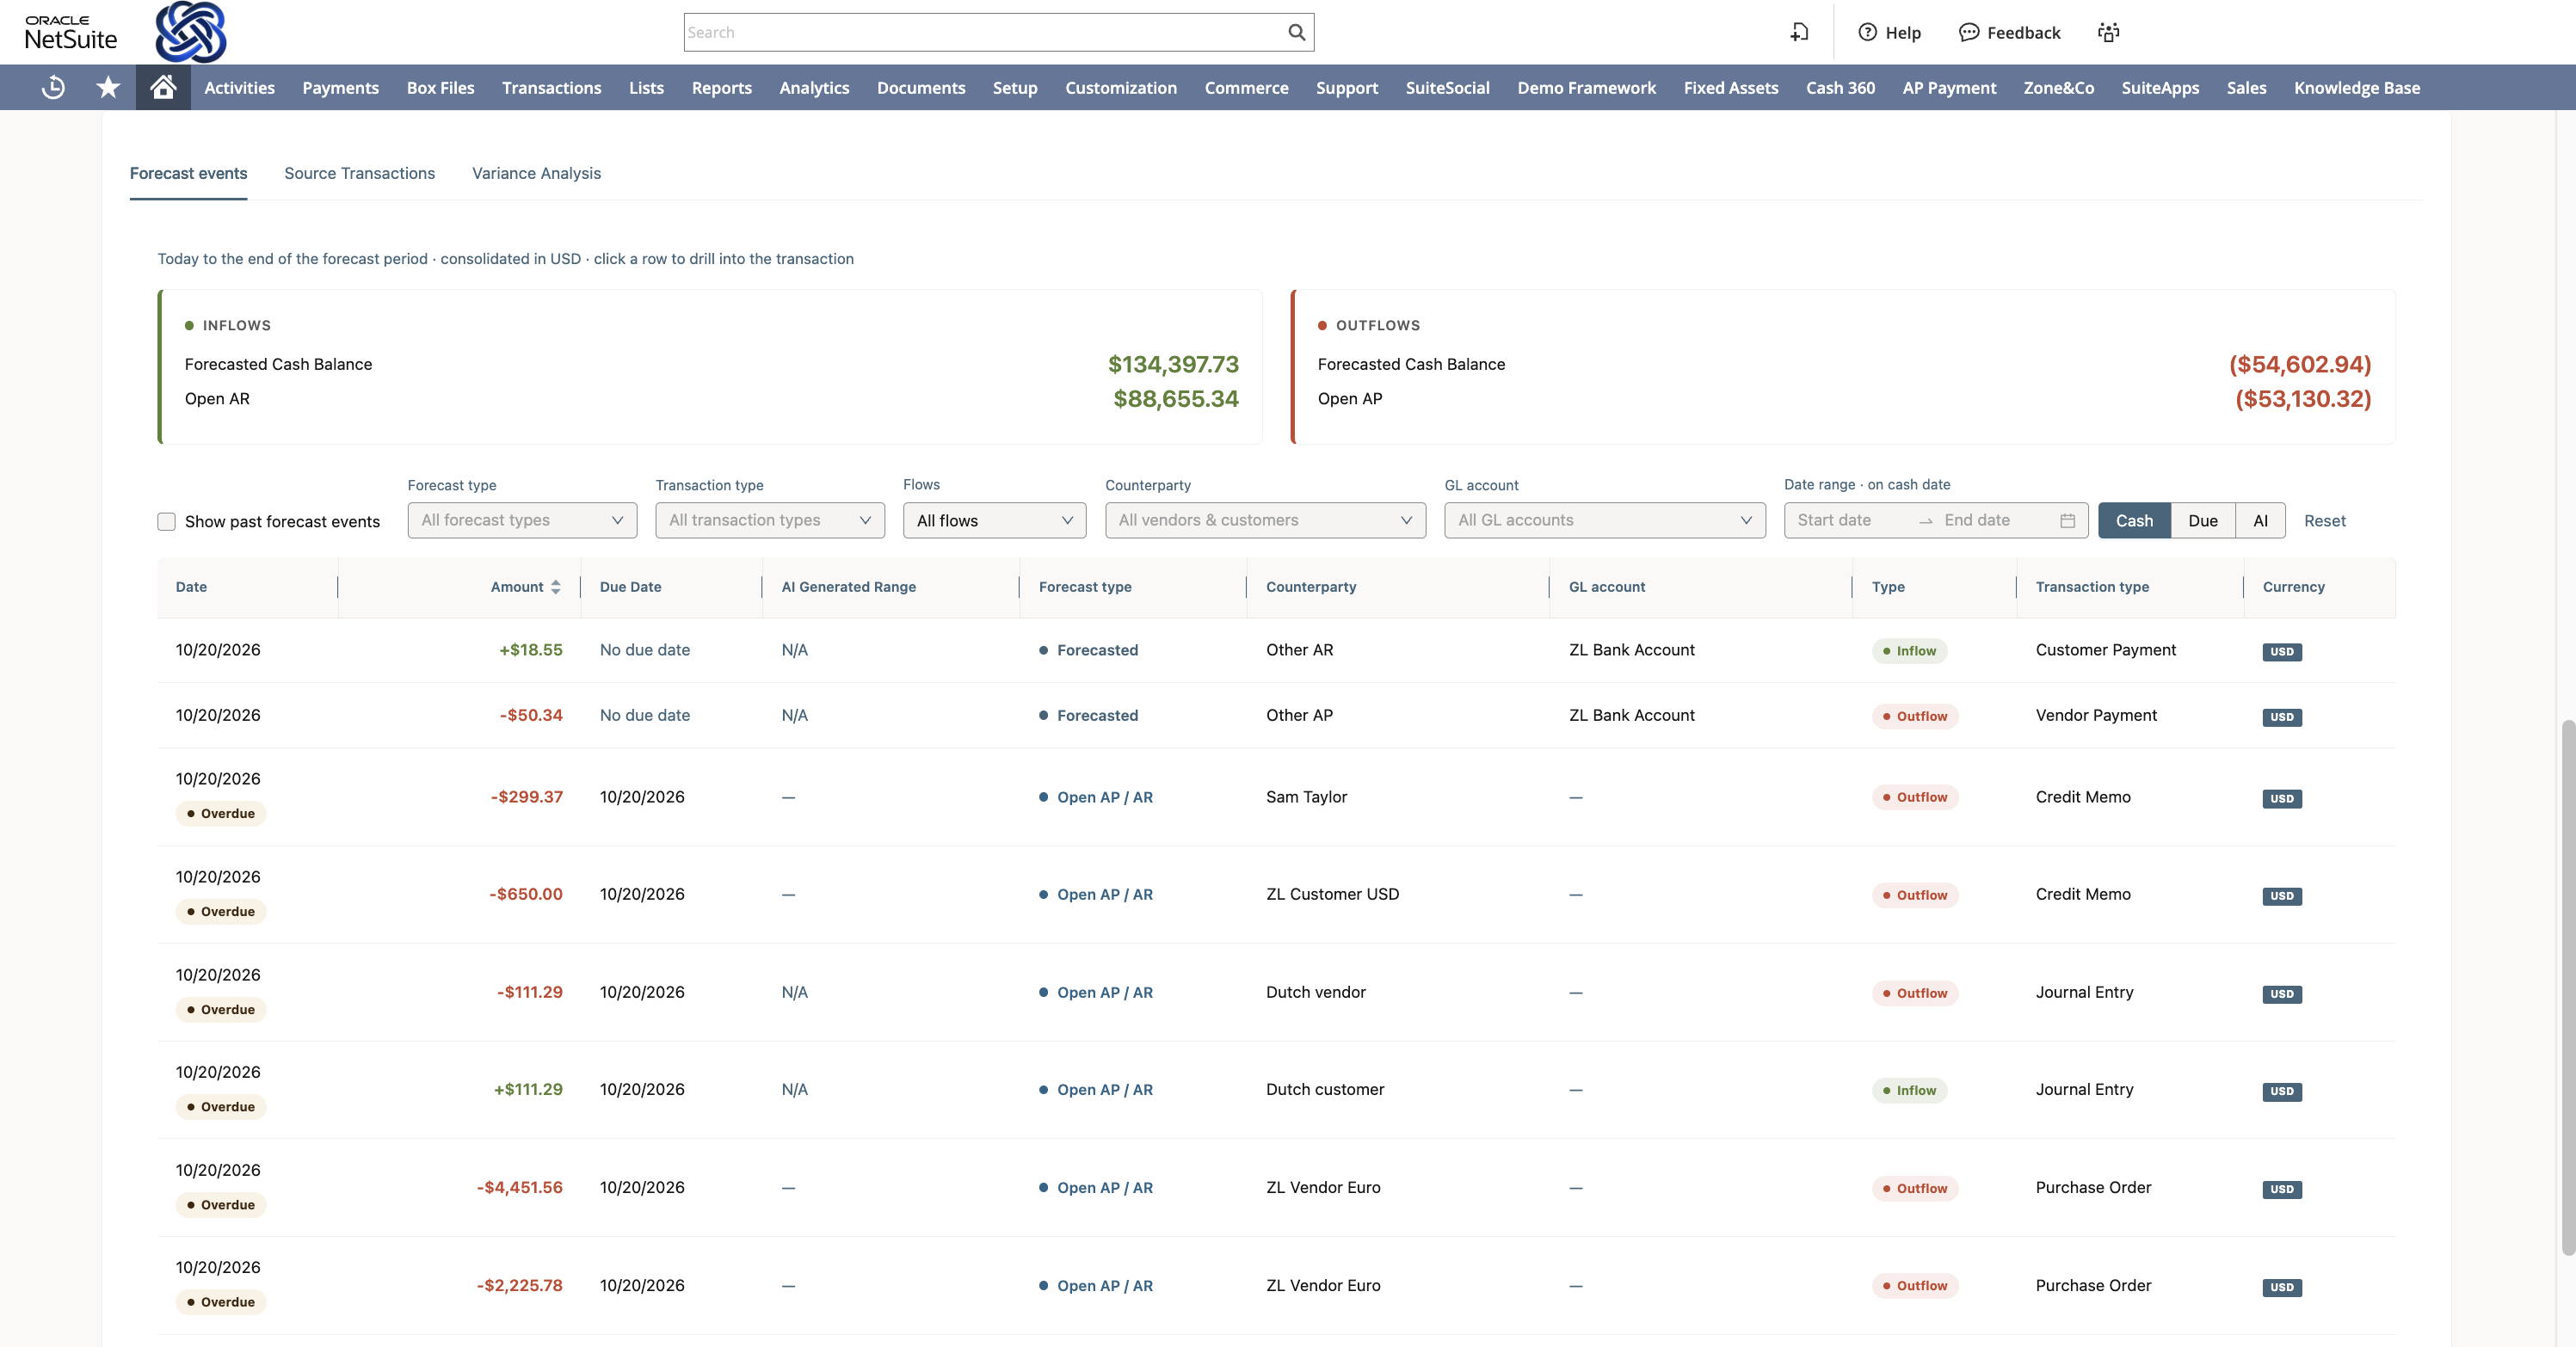Open the date range calendar icon
Viewport: 2576px width, 1347px height.
point(2067,520)
